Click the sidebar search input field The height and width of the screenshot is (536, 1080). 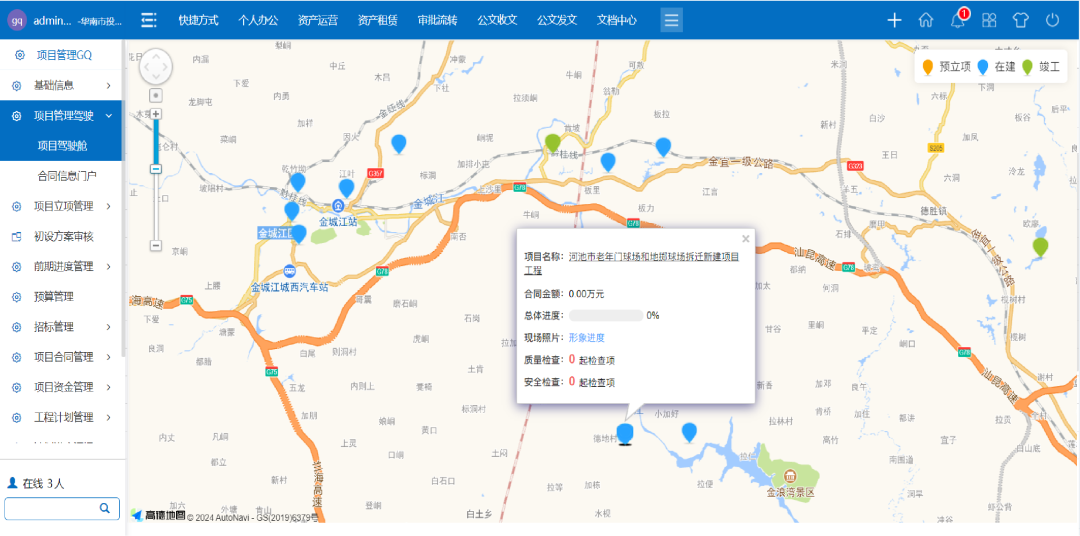click(50, 508)
